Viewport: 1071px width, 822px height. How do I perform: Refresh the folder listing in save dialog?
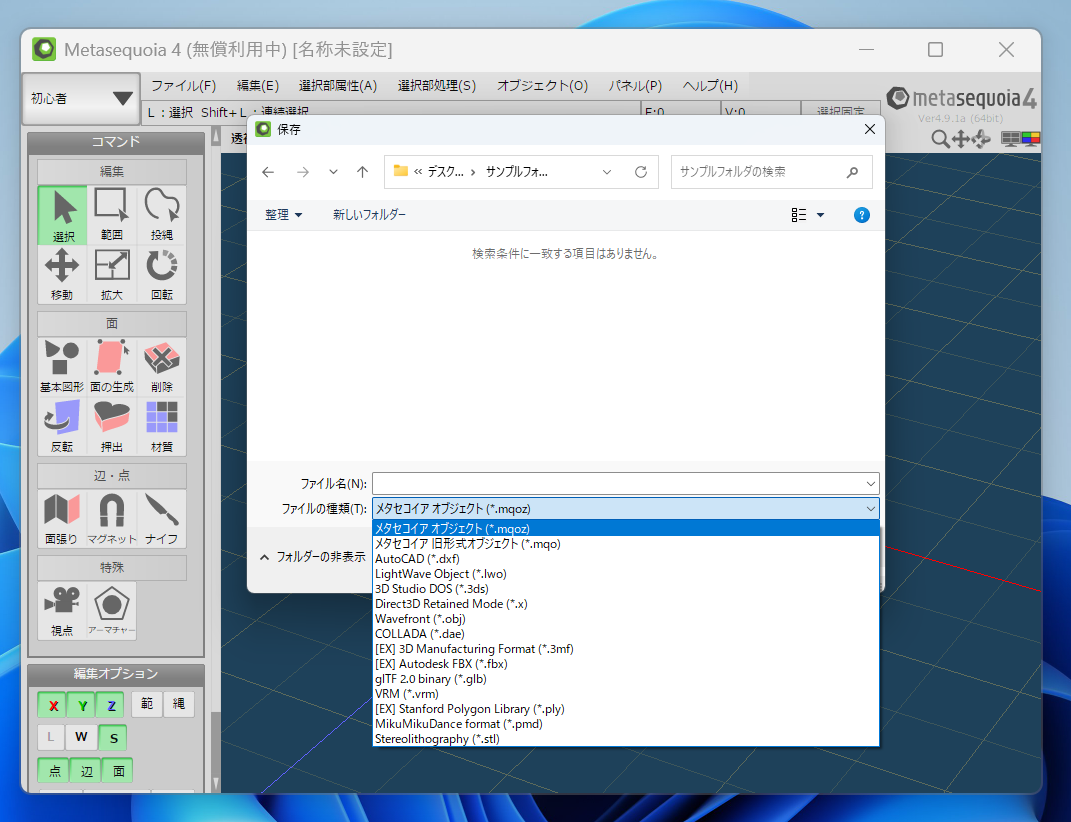641,172
